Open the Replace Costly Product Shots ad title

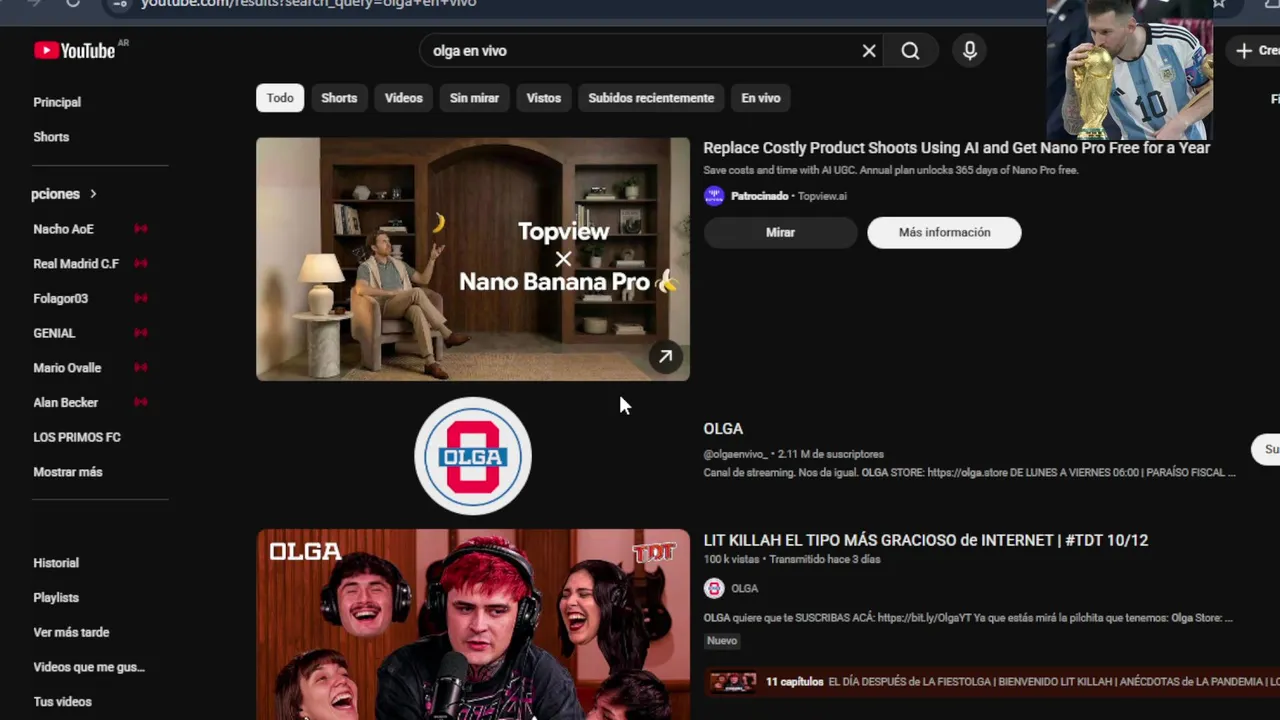click(x=956, y=148)
